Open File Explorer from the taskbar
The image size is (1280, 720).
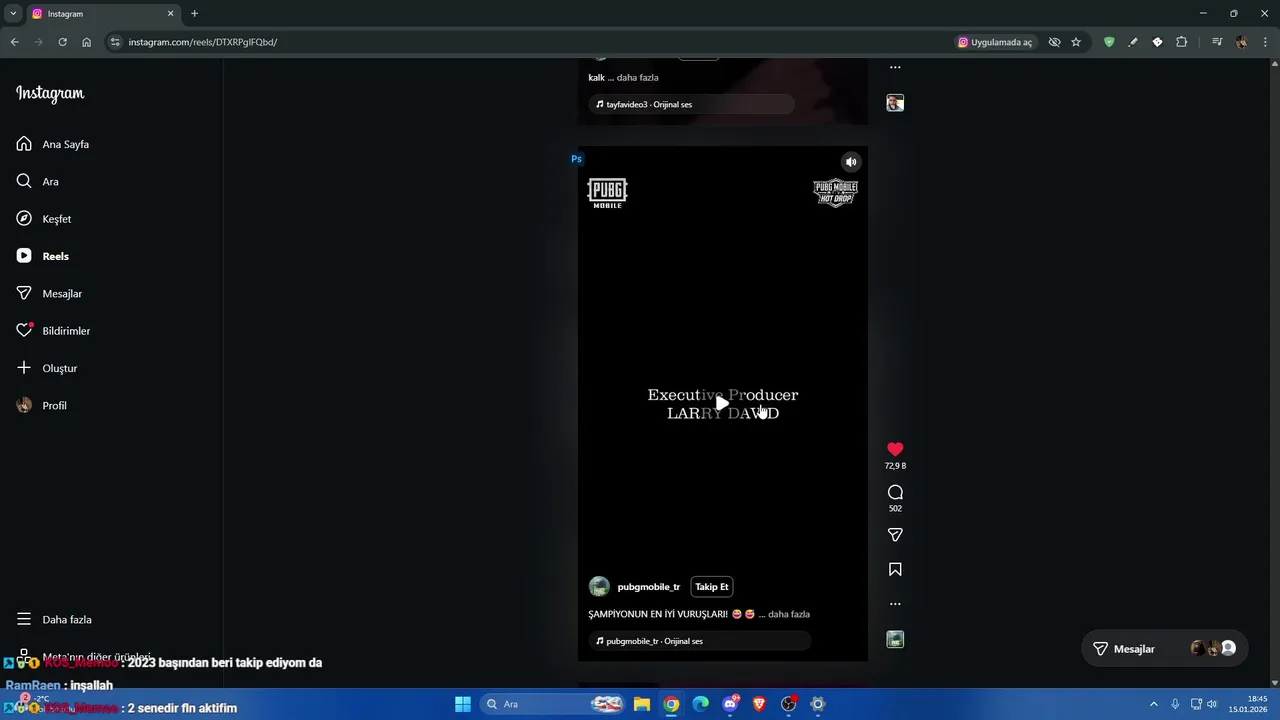(642, 704)
